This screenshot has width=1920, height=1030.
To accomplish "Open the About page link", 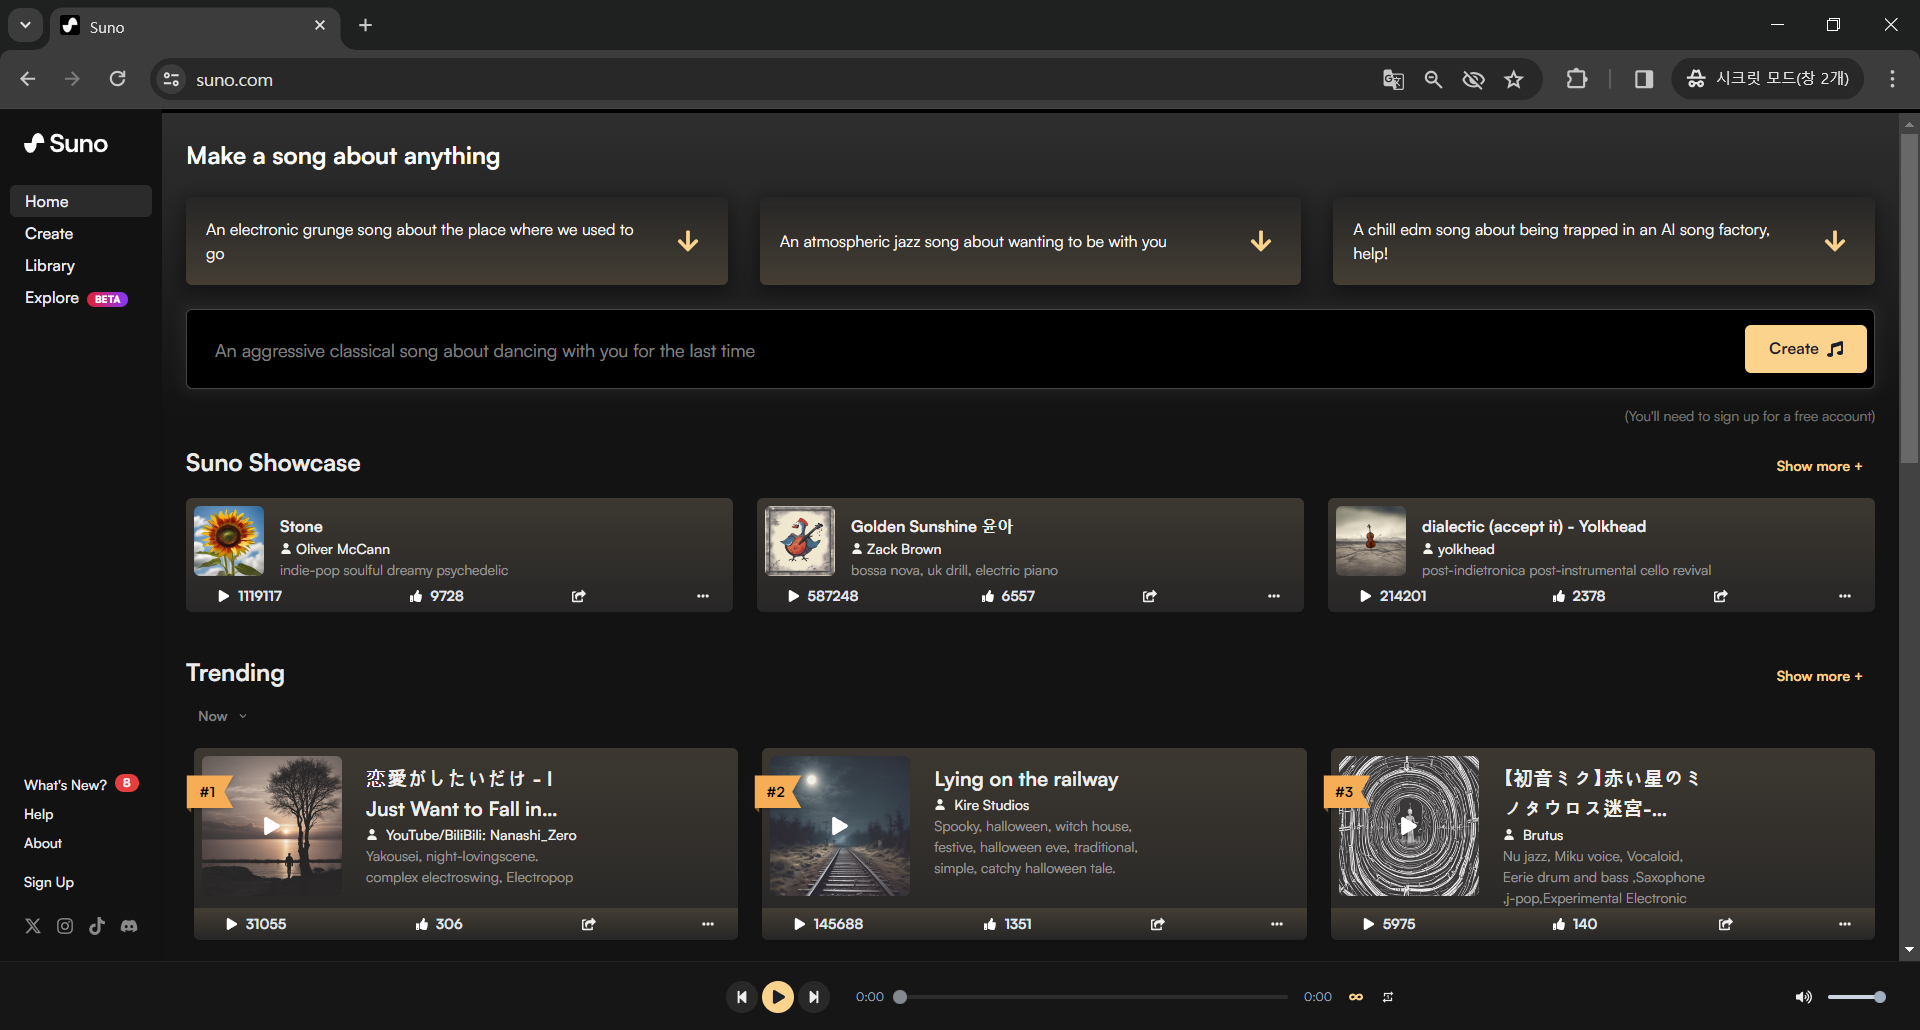I will pyautogui.click(x=43, y=843).
